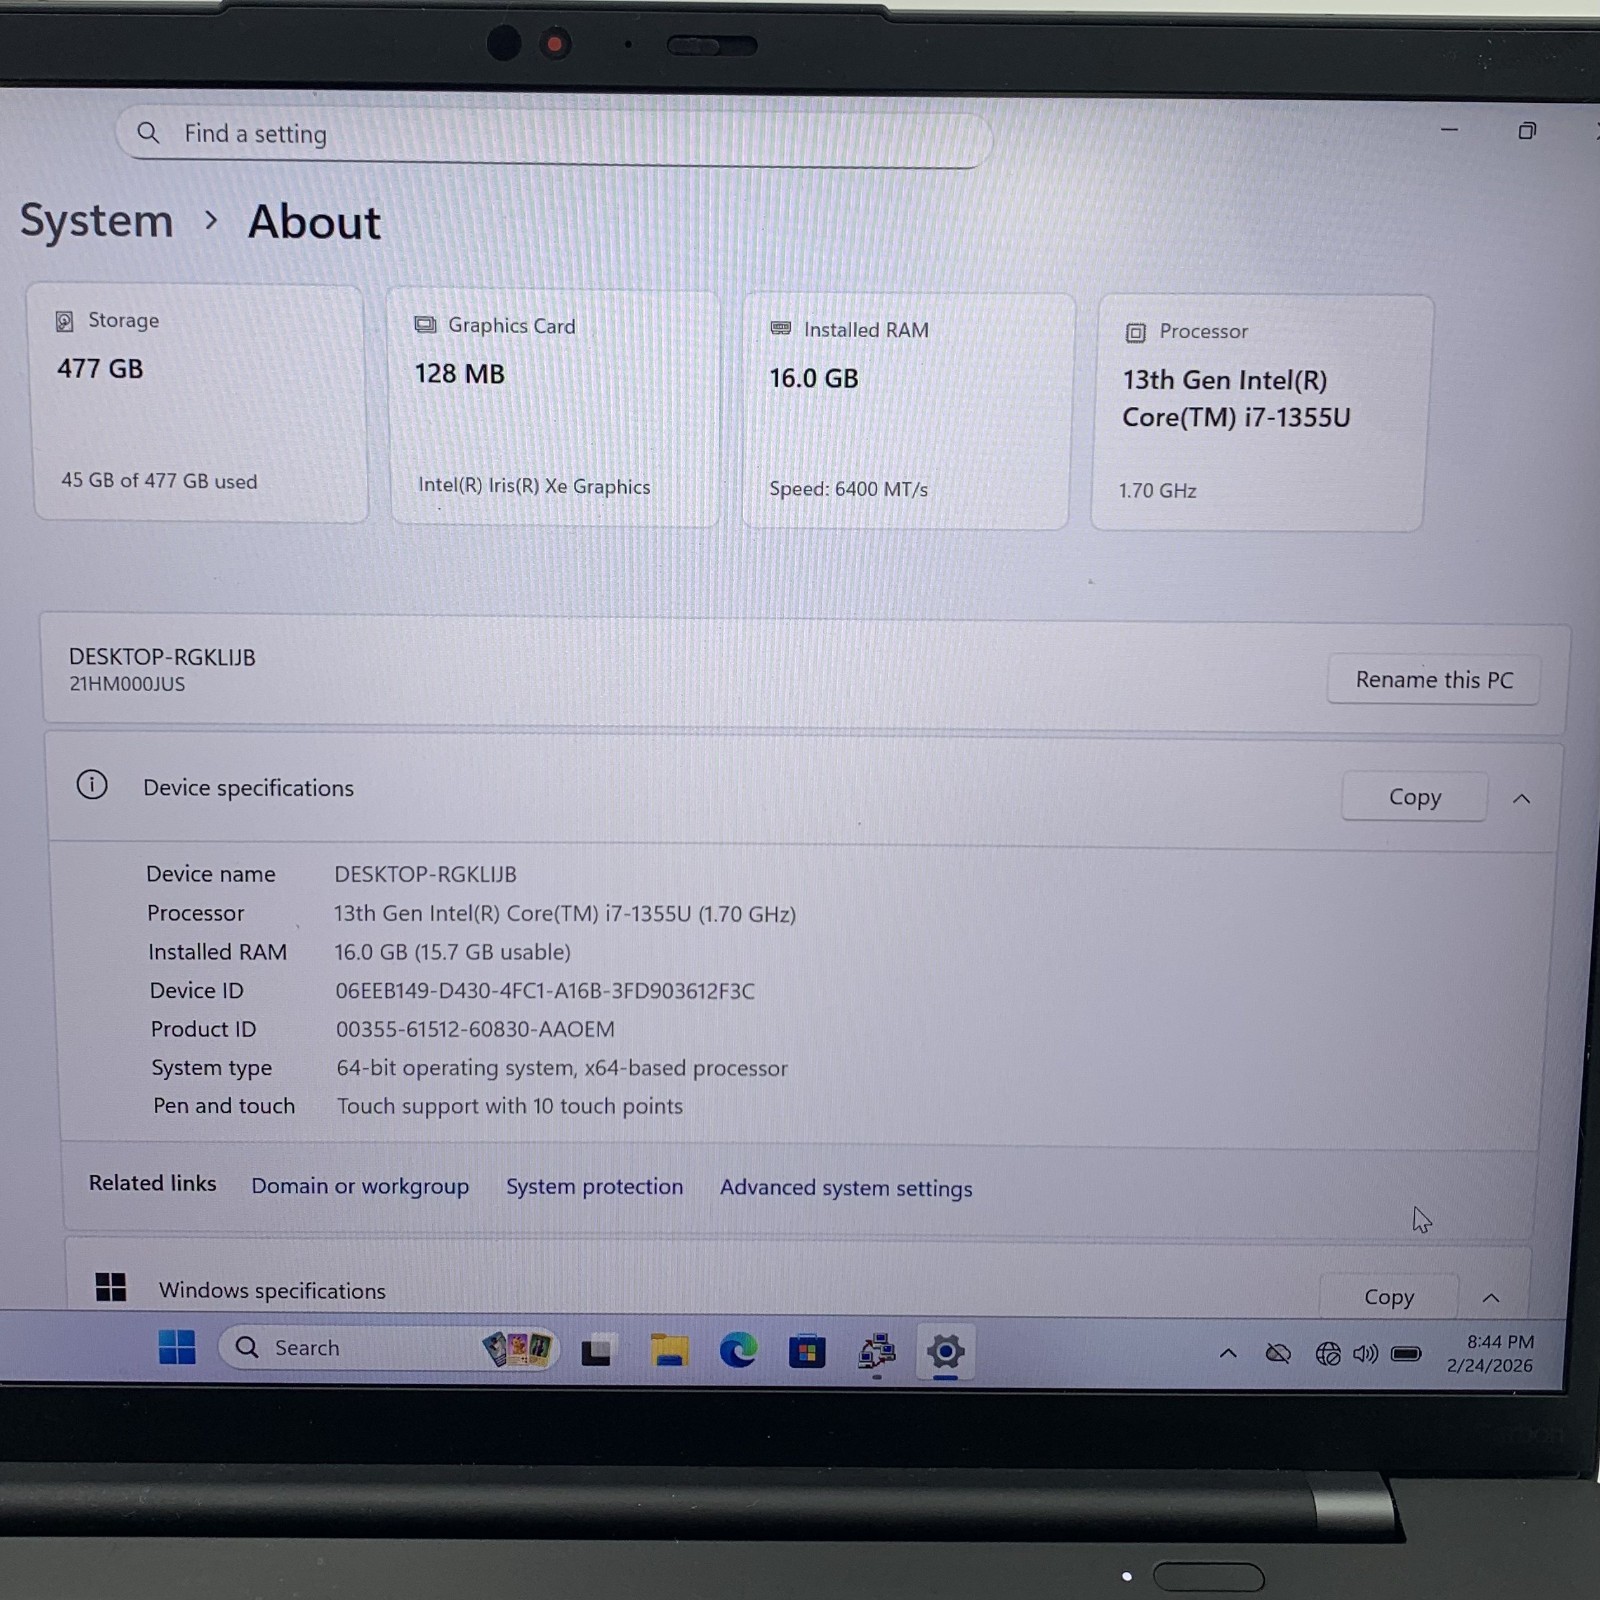Copy the Device specifications

point(1414,797)
